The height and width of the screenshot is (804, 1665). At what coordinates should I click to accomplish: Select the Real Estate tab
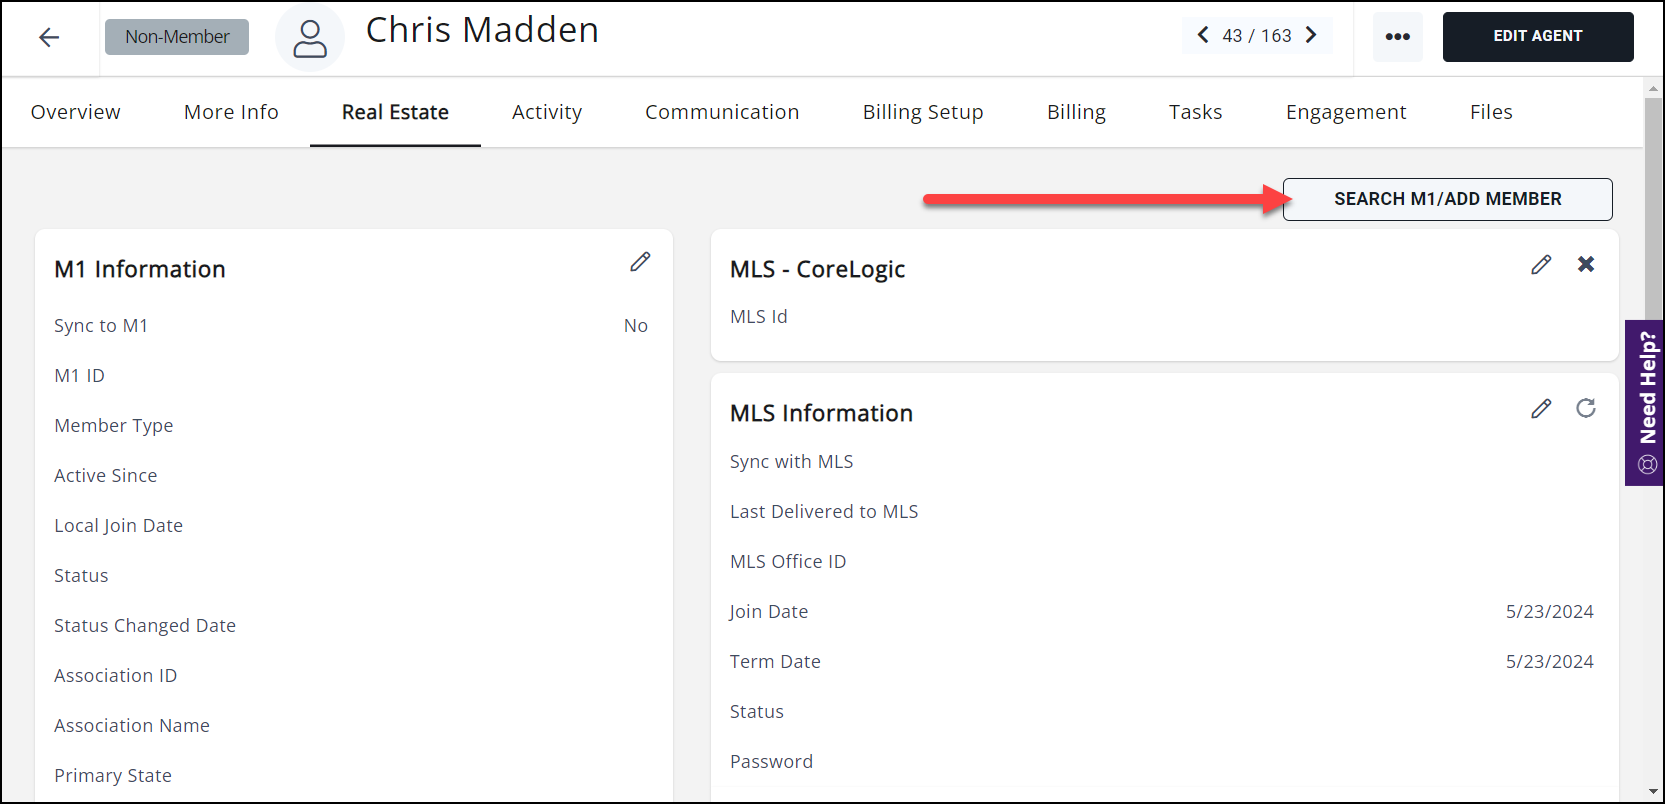(x=395, y=112)
